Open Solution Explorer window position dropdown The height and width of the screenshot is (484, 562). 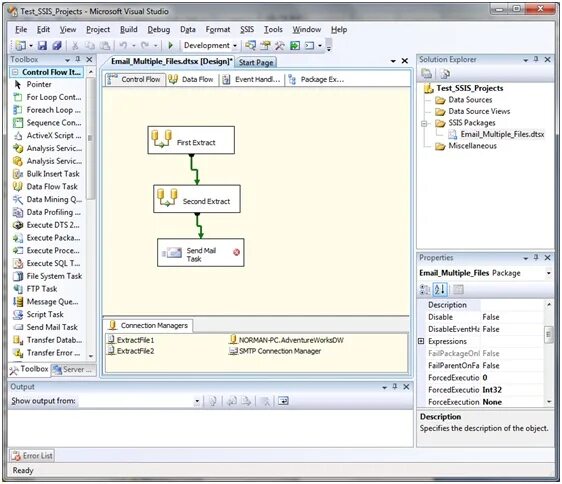click(525, 60)
